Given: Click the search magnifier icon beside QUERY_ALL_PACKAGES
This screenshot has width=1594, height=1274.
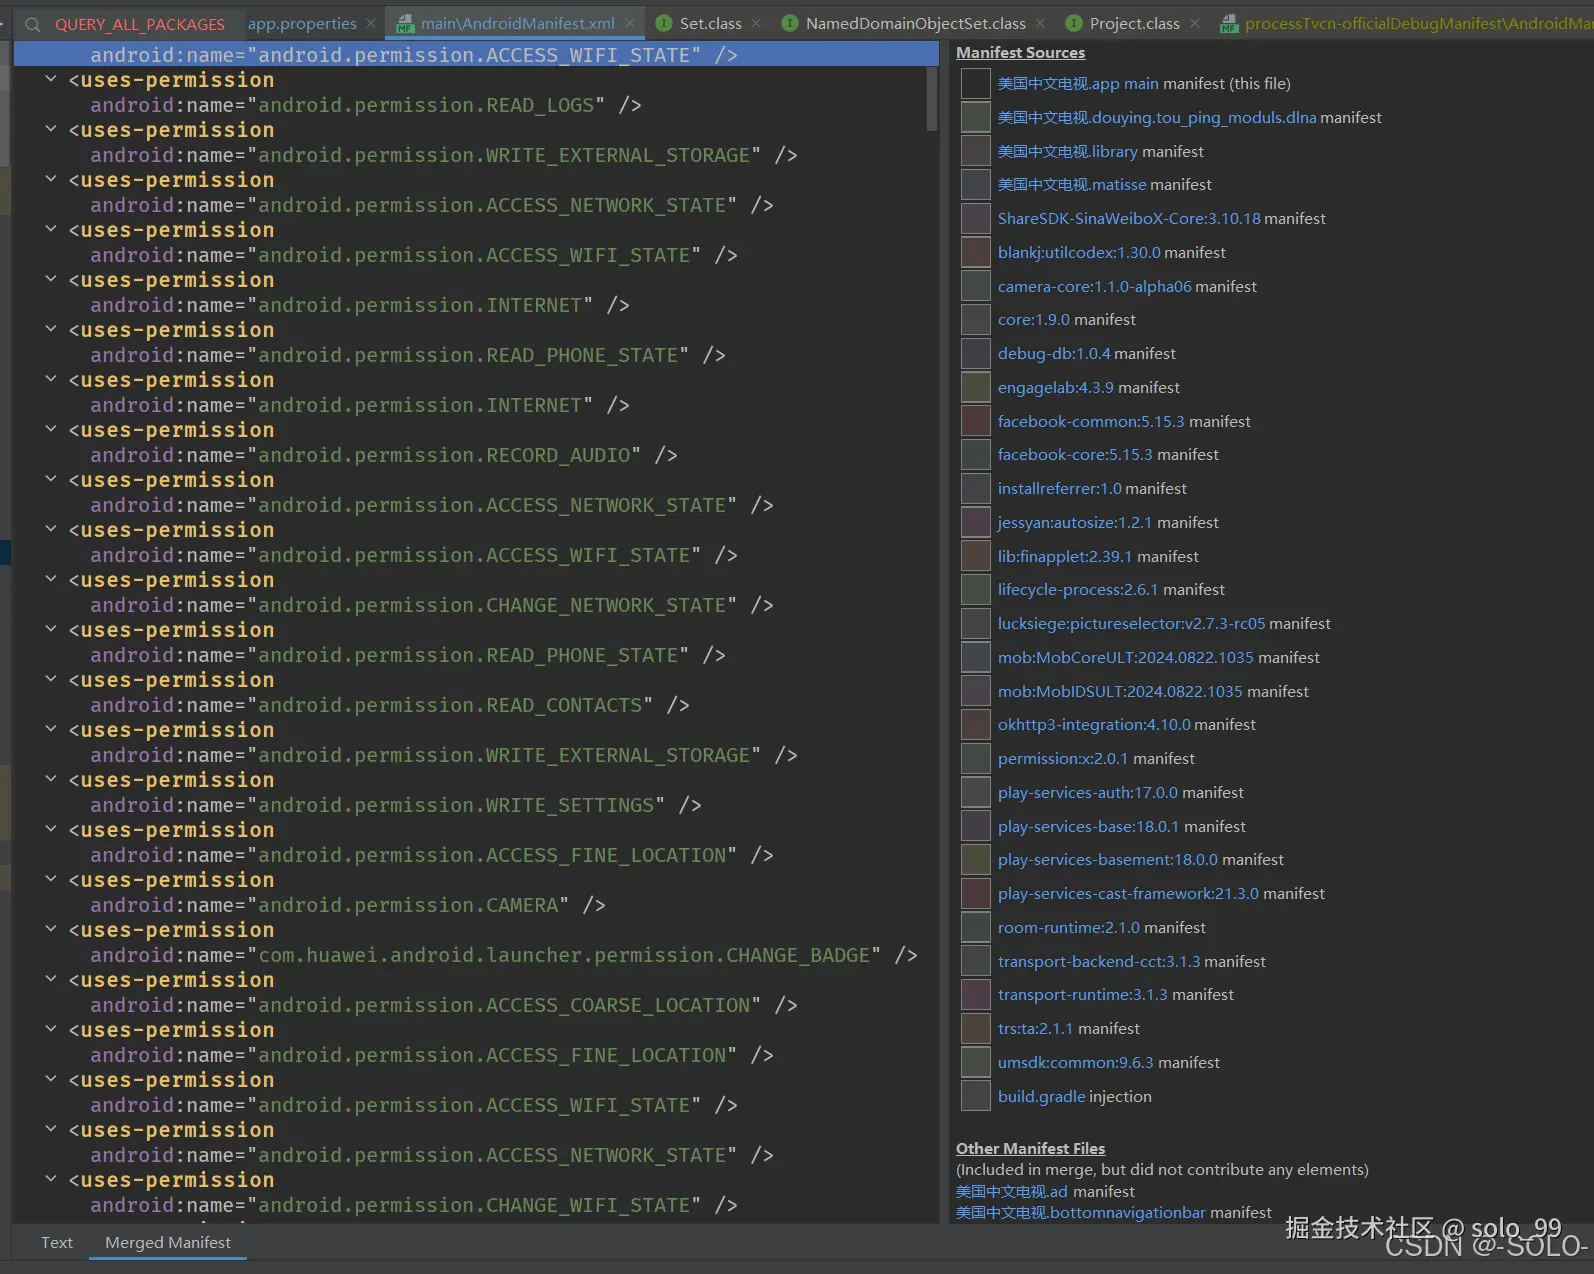Looking at the screenshot, I should click(33, 24).
